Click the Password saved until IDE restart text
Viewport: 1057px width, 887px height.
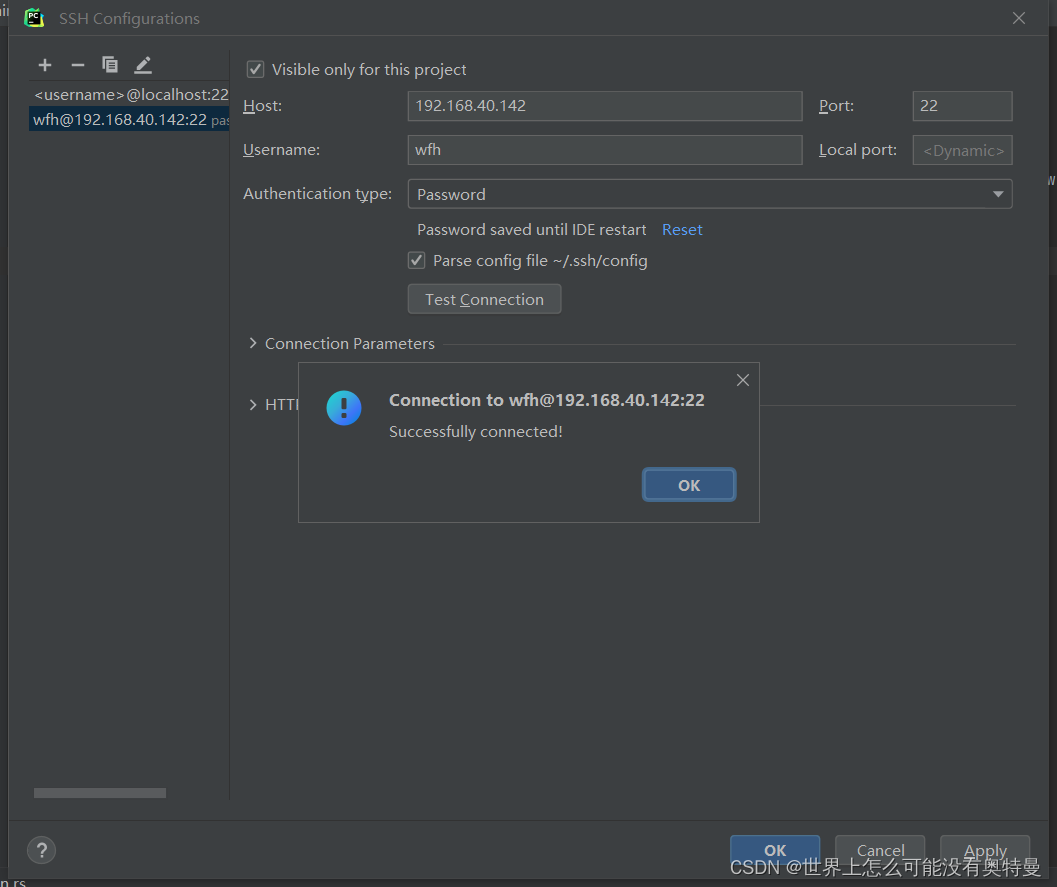531,230
